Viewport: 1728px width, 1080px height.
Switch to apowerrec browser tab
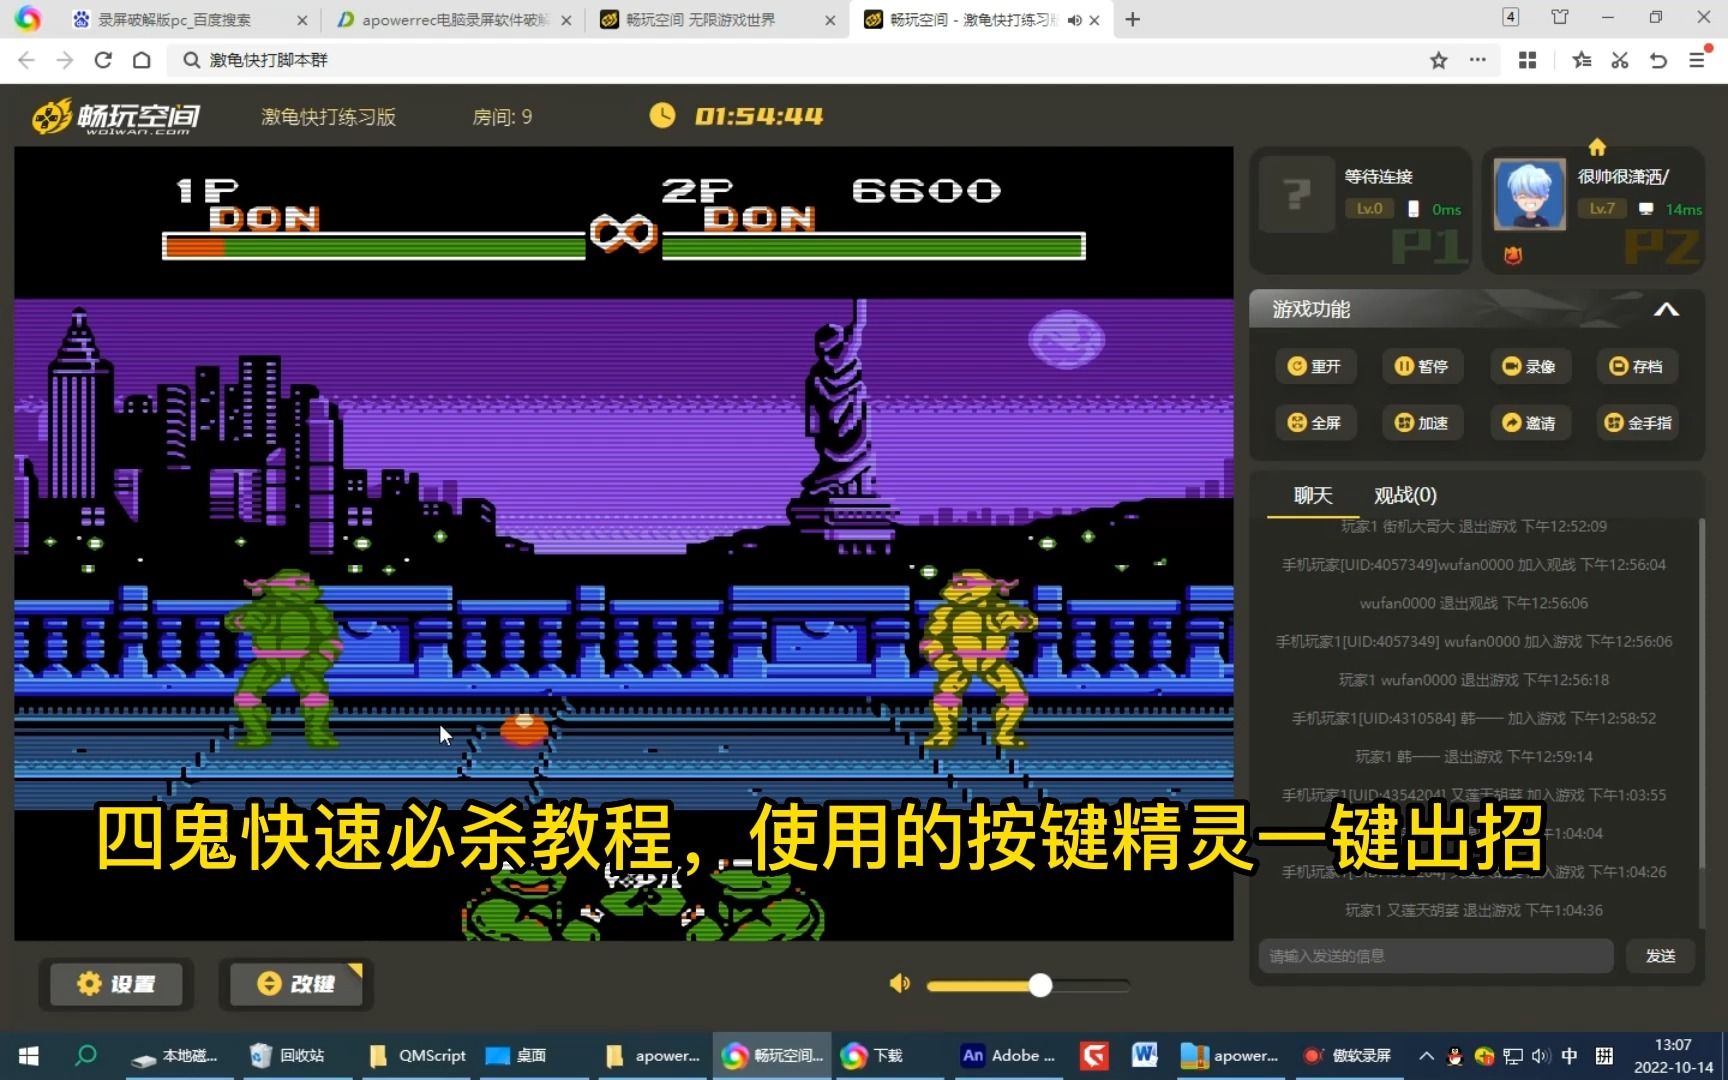[455, 20]
